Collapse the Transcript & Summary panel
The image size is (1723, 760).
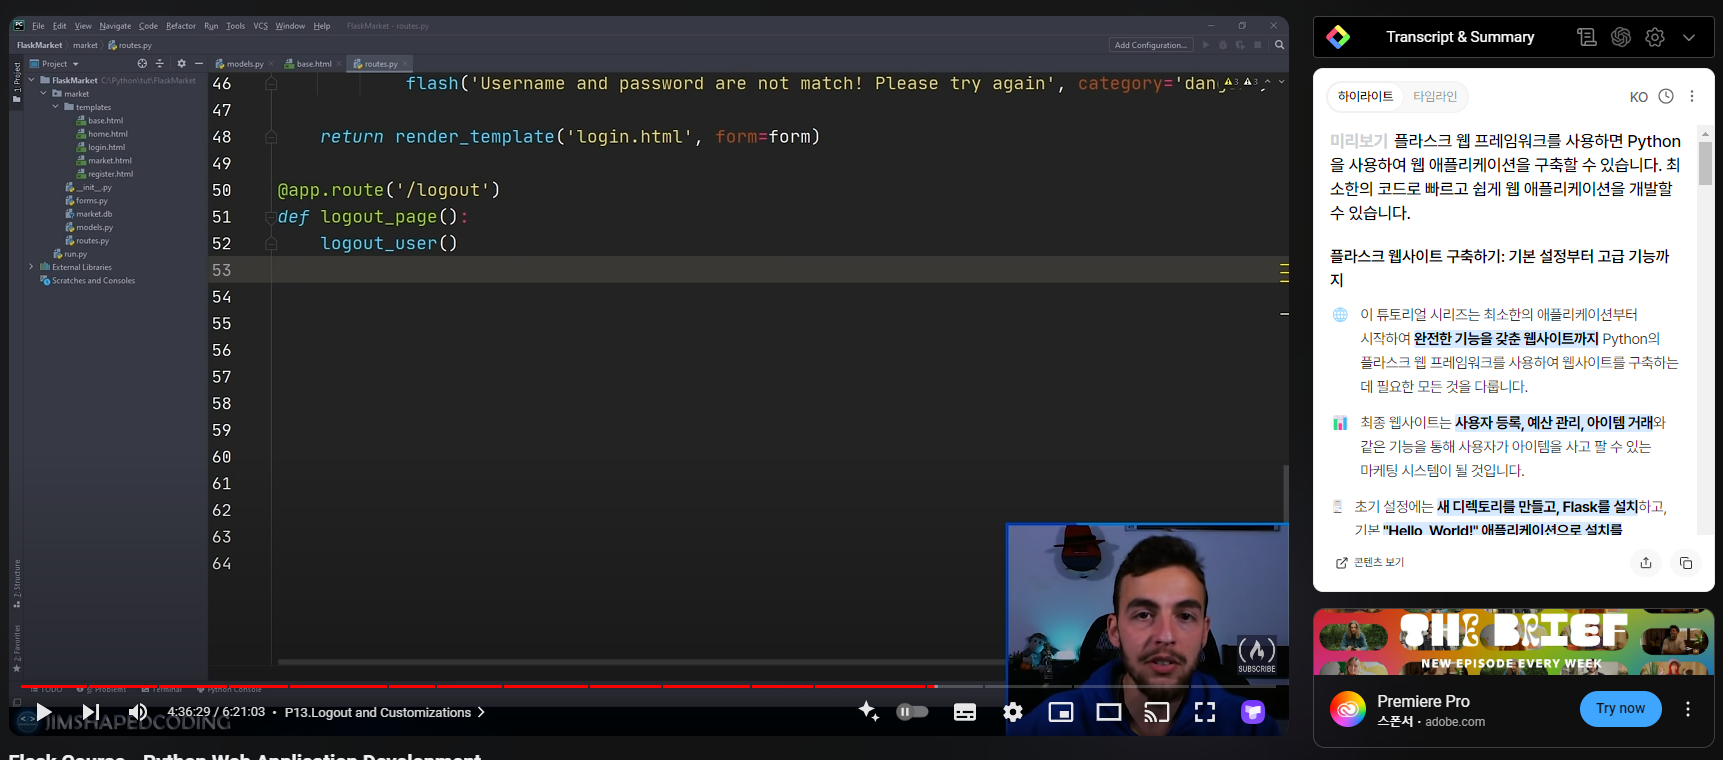click(x=1689, y=37)
